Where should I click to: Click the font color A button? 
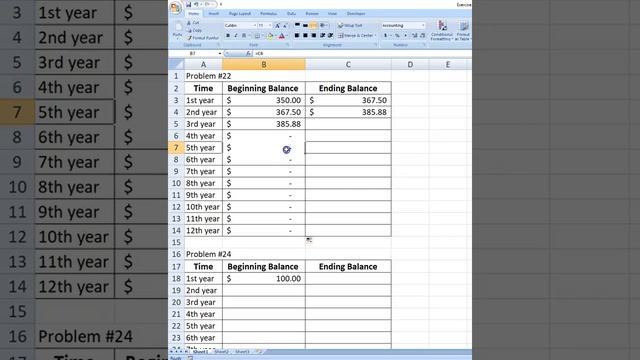[282, 36]
